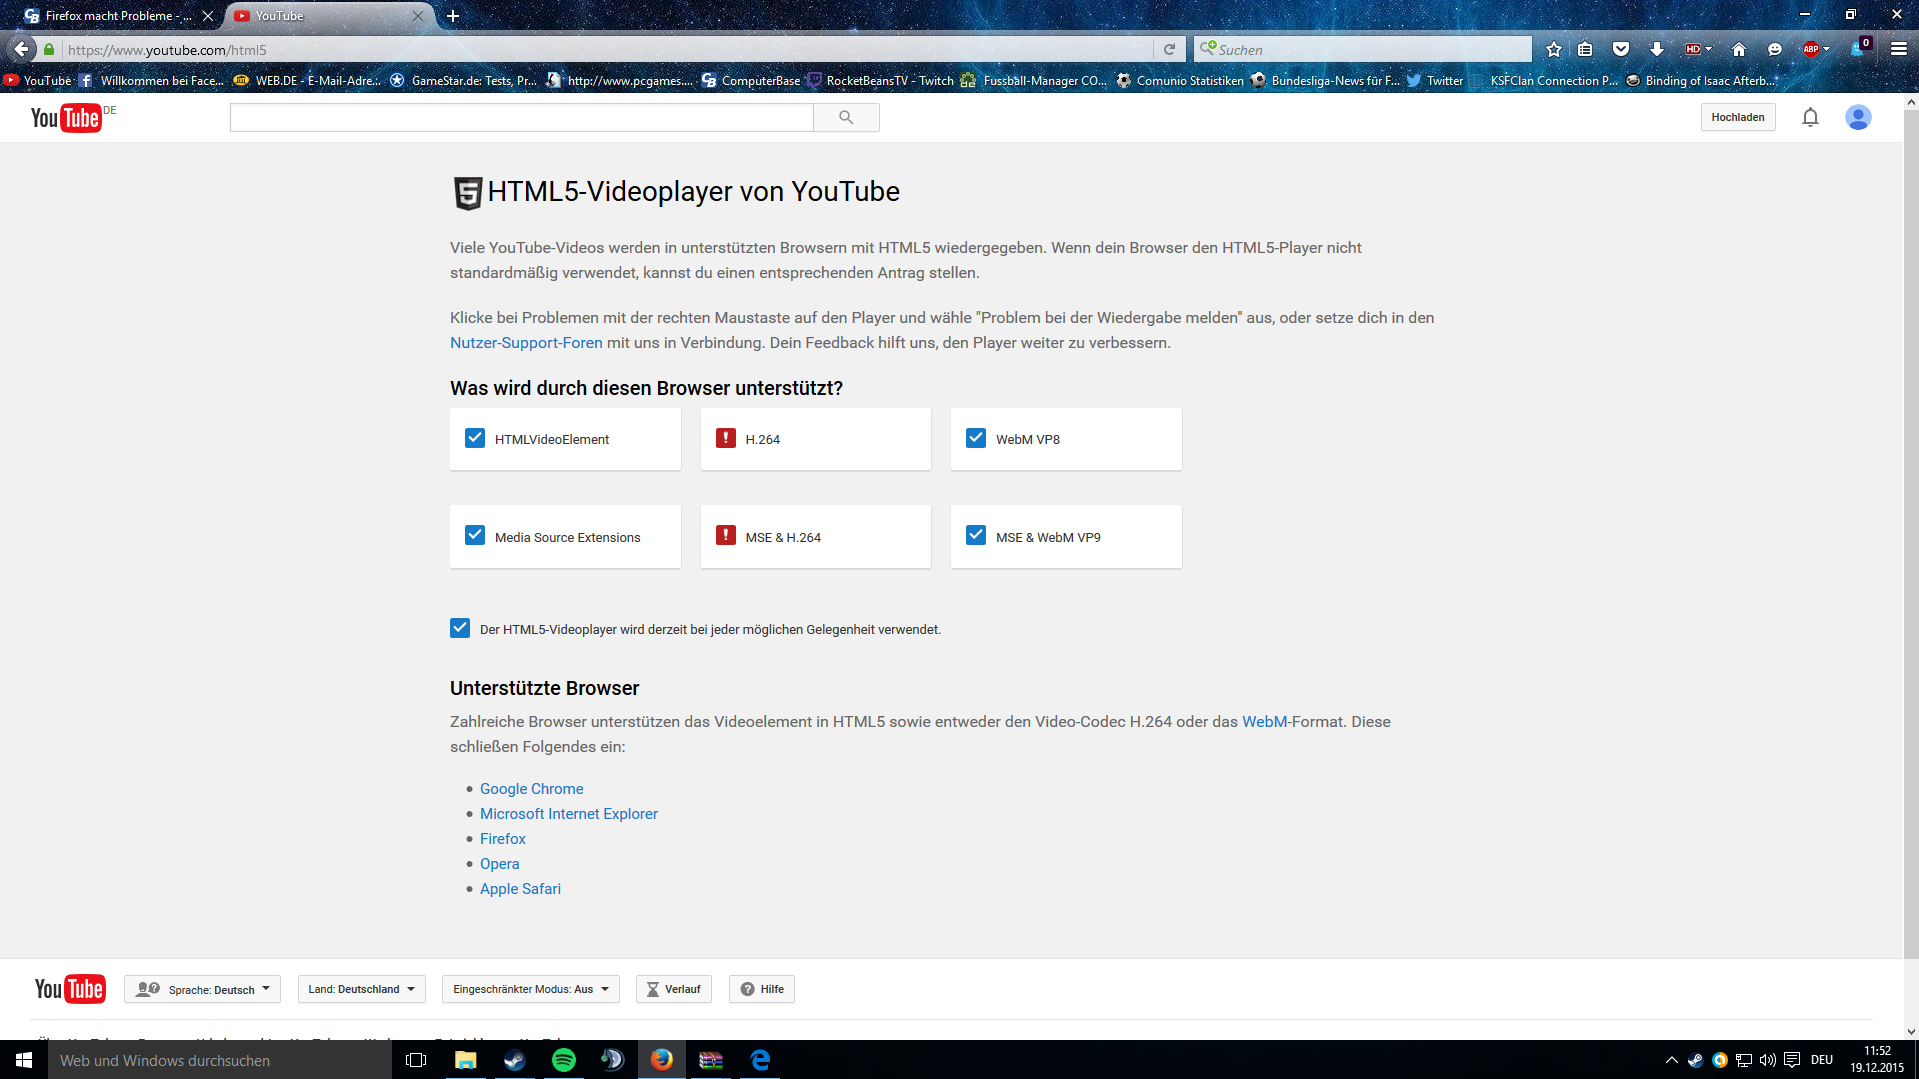Go to Firefox home page icon
The height and width of the screenshot is (1079, 1919).
(1739, 49)
